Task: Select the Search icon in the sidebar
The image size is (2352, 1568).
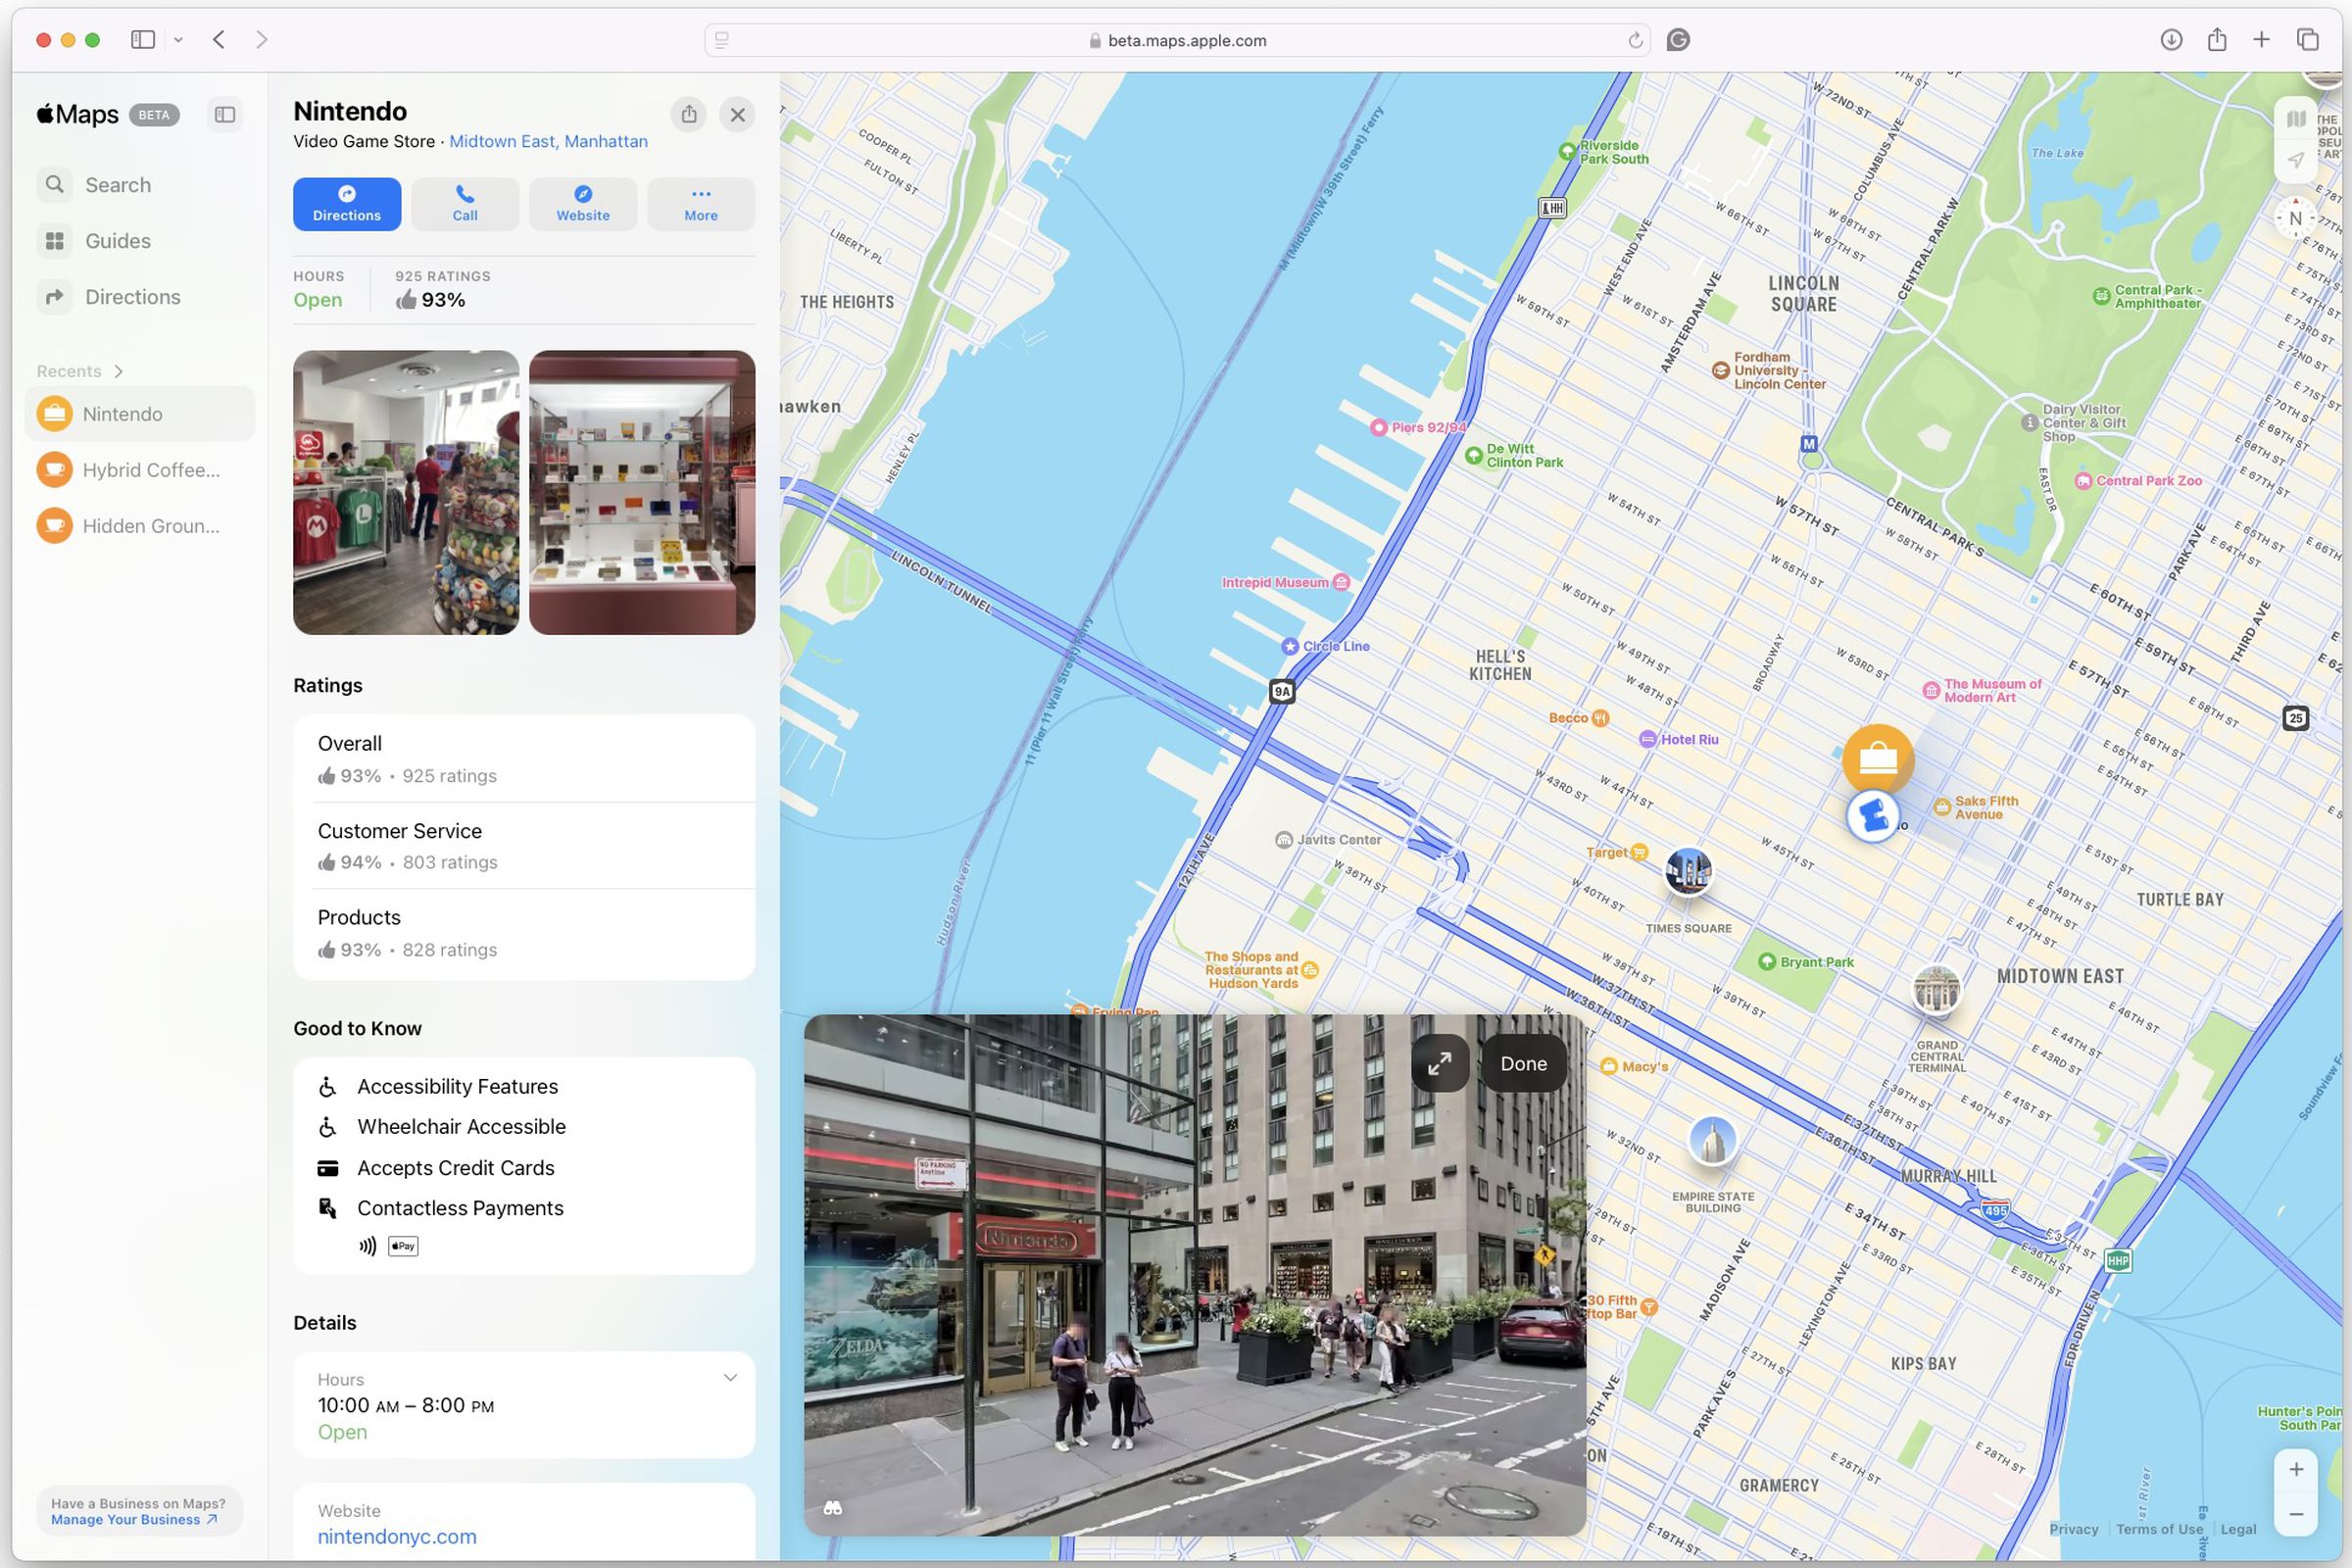Action: pos(54,184)
